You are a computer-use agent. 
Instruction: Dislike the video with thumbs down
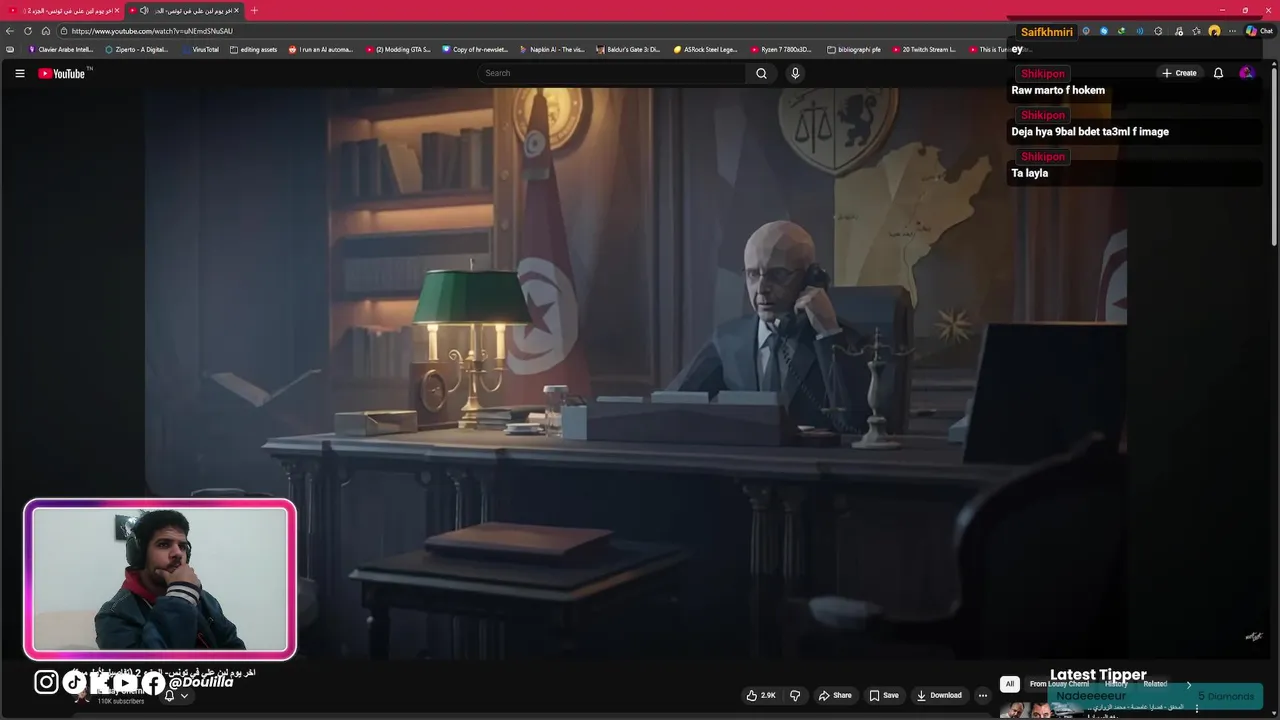[x=795, y=695]
